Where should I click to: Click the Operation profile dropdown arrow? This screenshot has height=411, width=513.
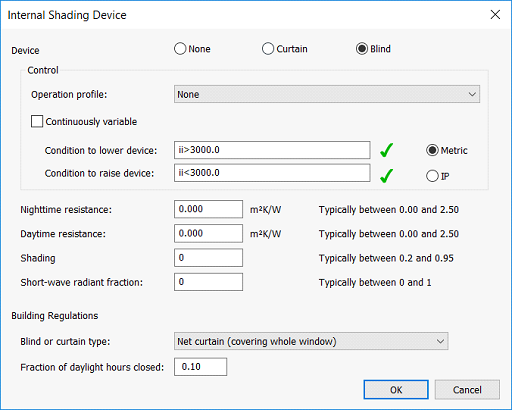coord(472,94)
